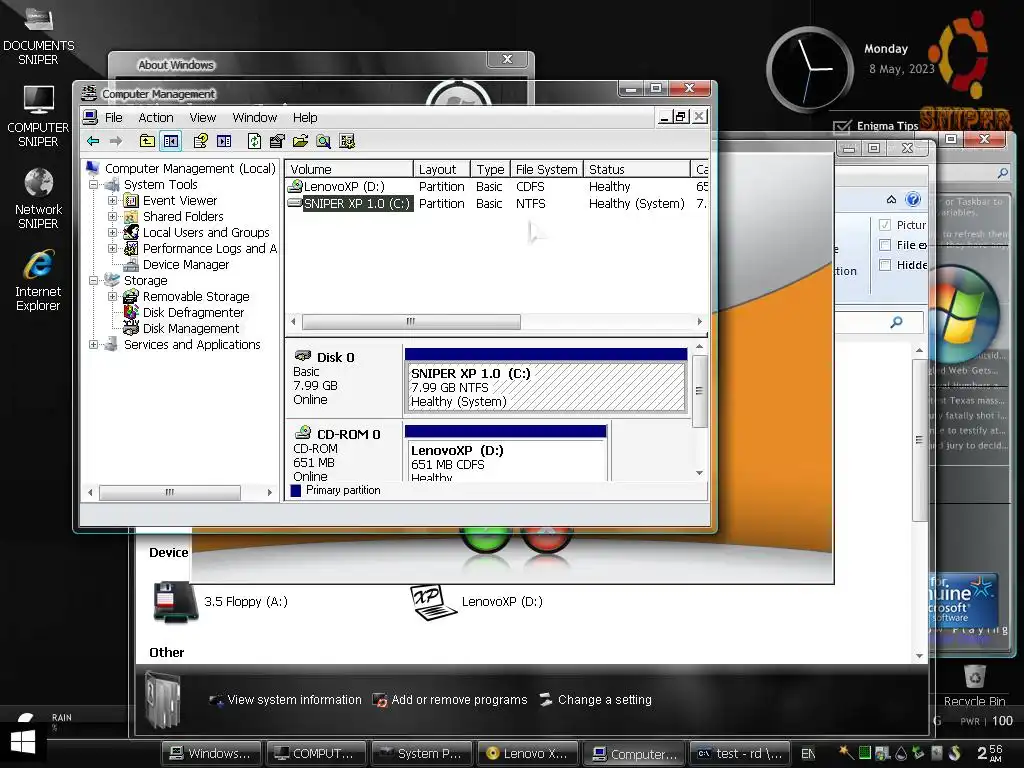
Task: Click the Windows start button
Action: tap(23, 742)
